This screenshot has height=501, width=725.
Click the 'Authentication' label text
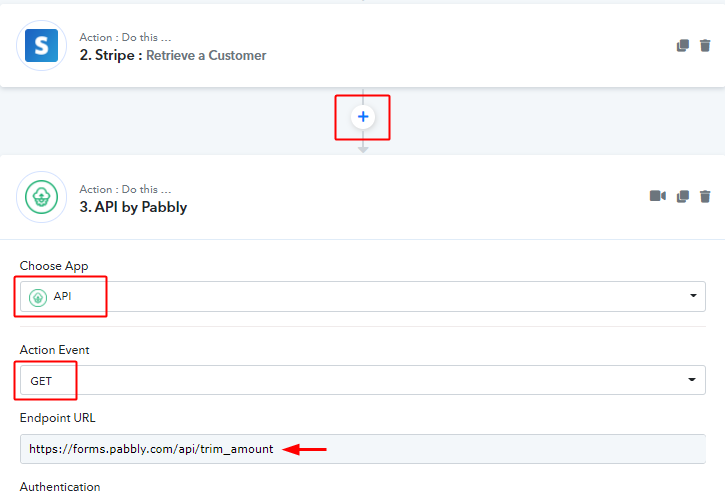[60, 487]
